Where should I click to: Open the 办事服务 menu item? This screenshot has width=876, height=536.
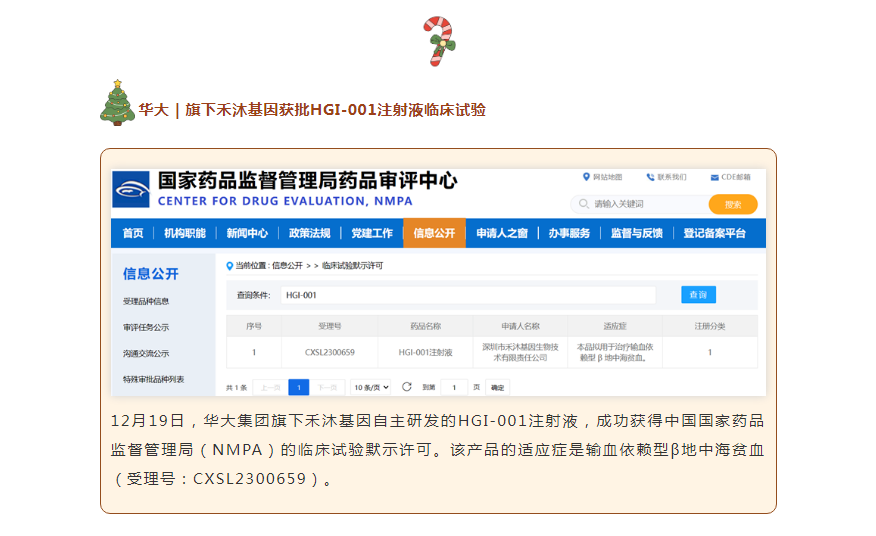point(569,233)
